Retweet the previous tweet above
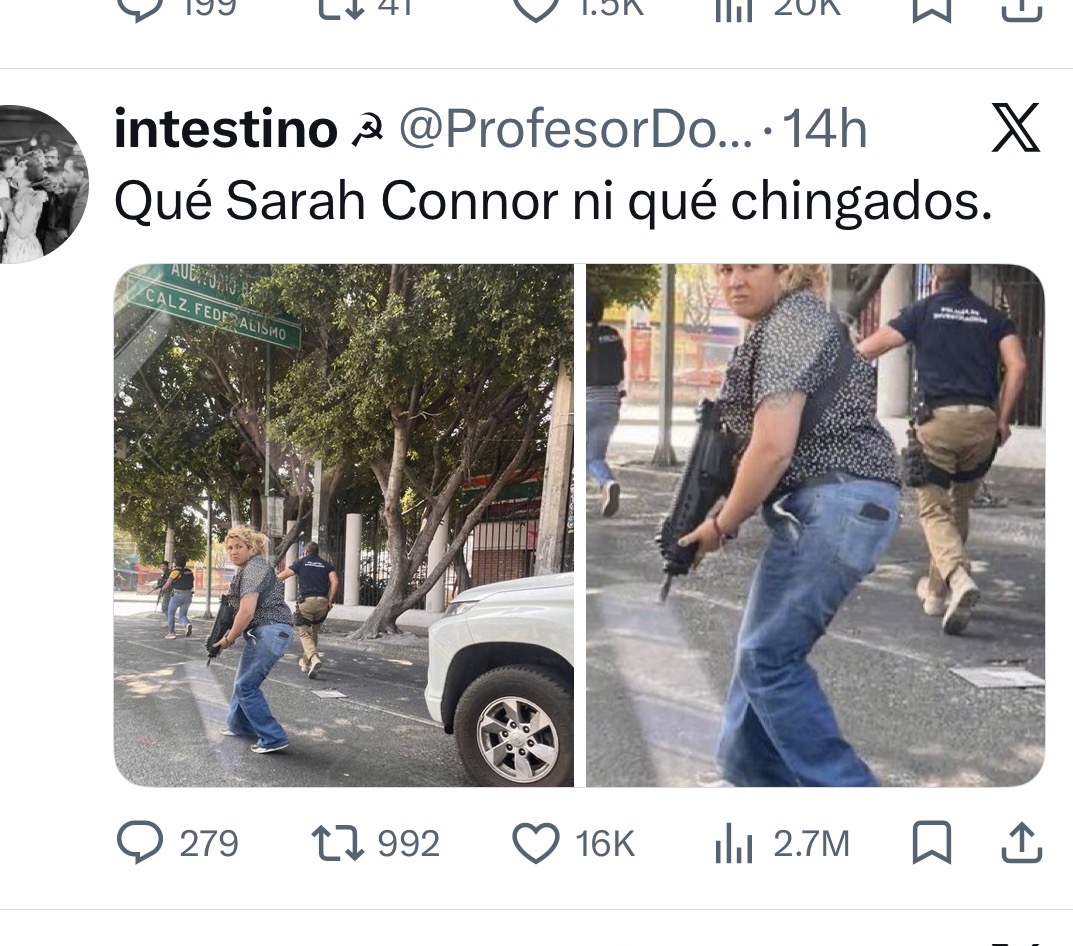 coord(366,8)
